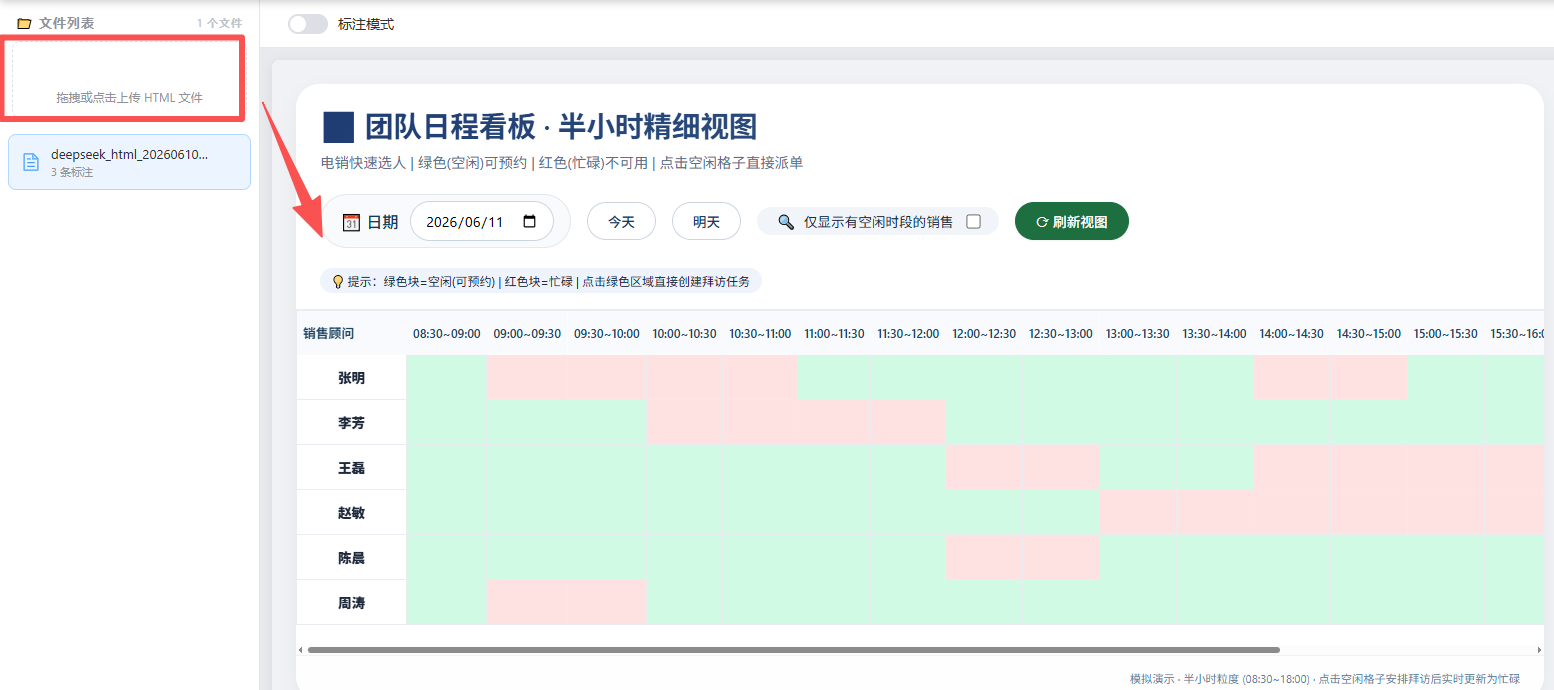Click the 李芳 row name
The height and width of the screenshot is (690, 1554).
[351, 423]
